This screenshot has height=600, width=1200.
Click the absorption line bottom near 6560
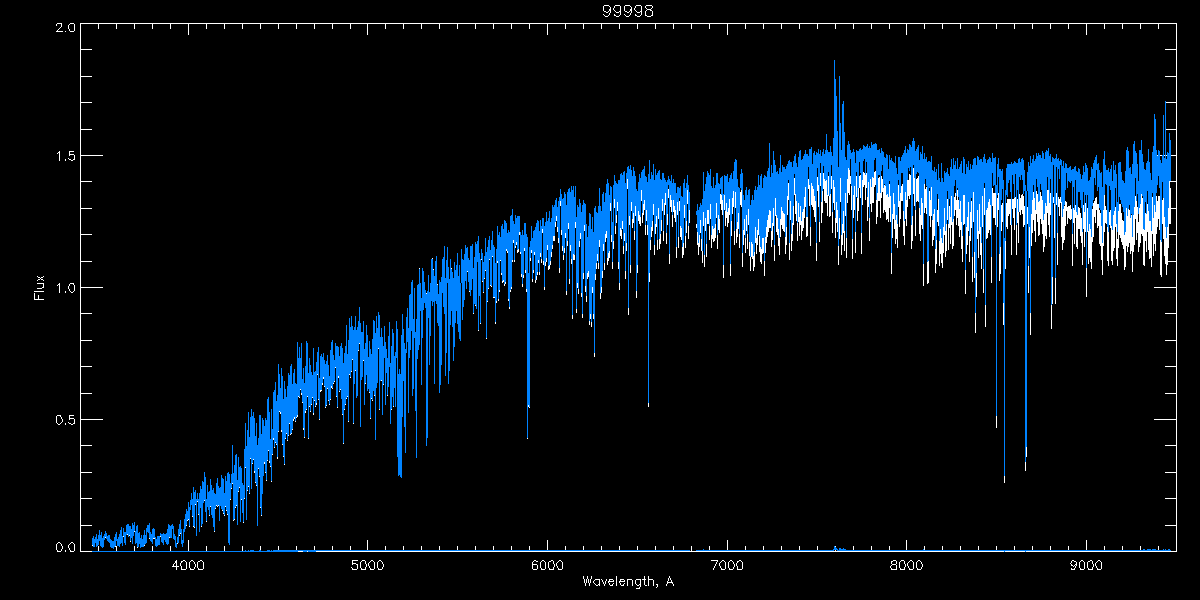(648, 405)
